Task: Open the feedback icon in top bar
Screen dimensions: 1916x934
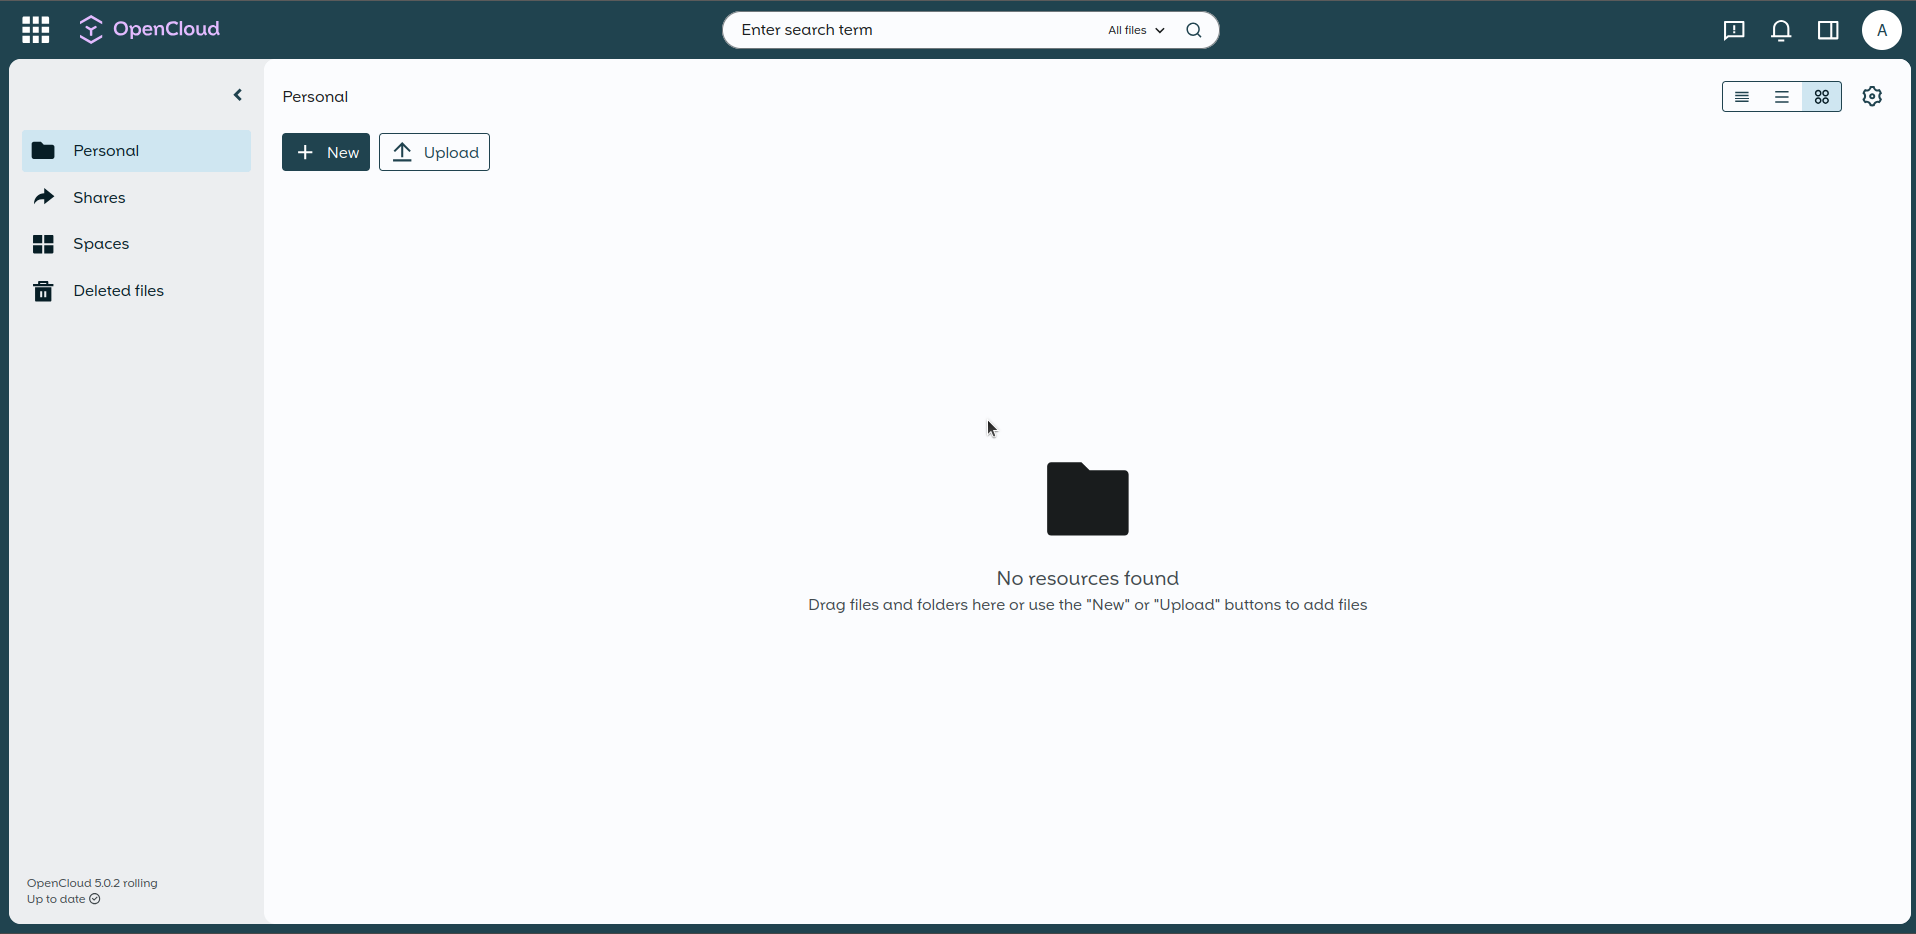Action: point(1734,30)
